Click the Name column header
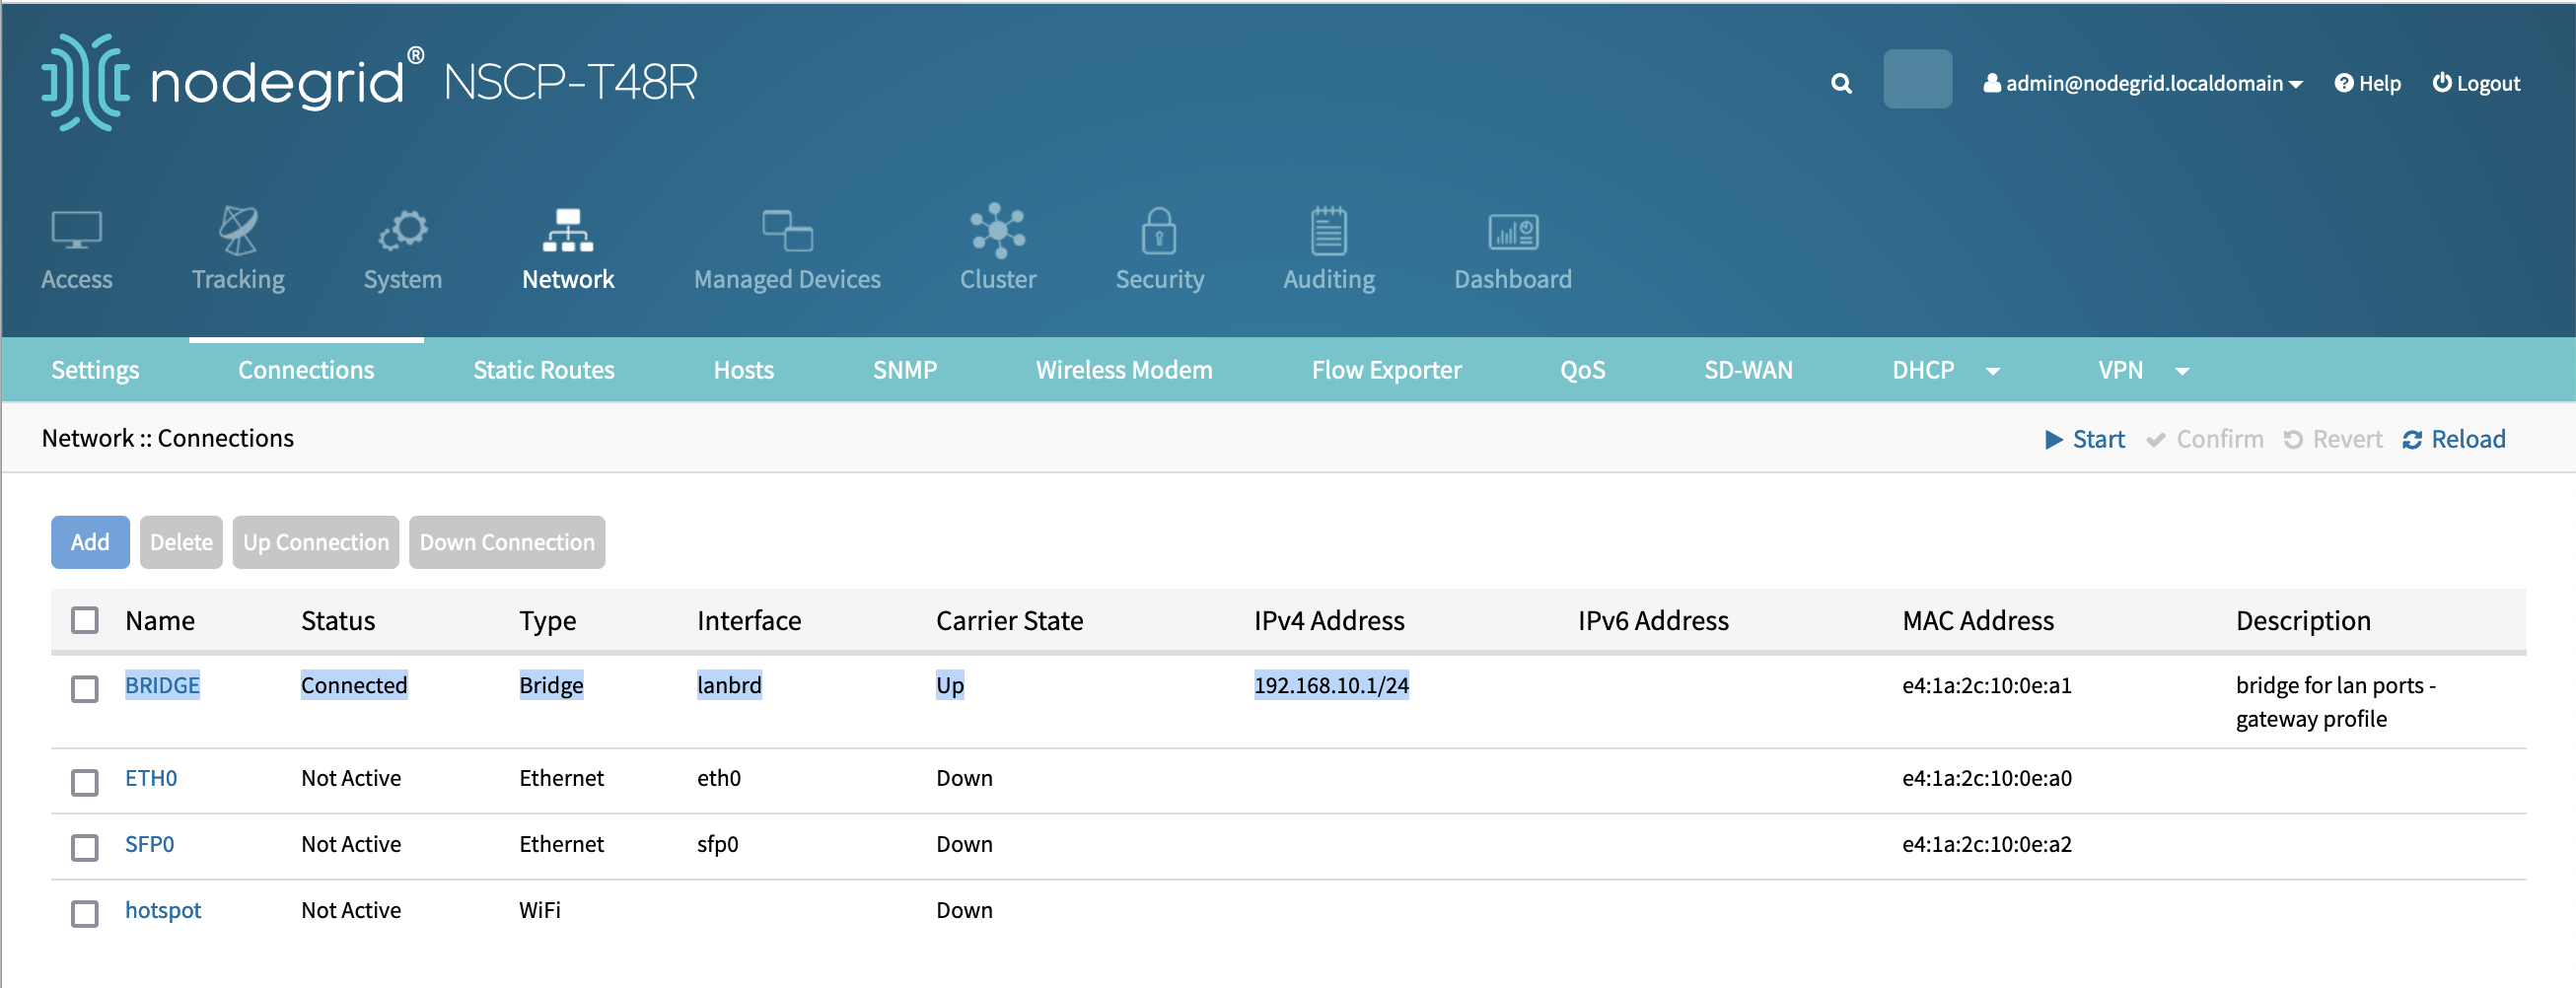 tap(160, 620)
